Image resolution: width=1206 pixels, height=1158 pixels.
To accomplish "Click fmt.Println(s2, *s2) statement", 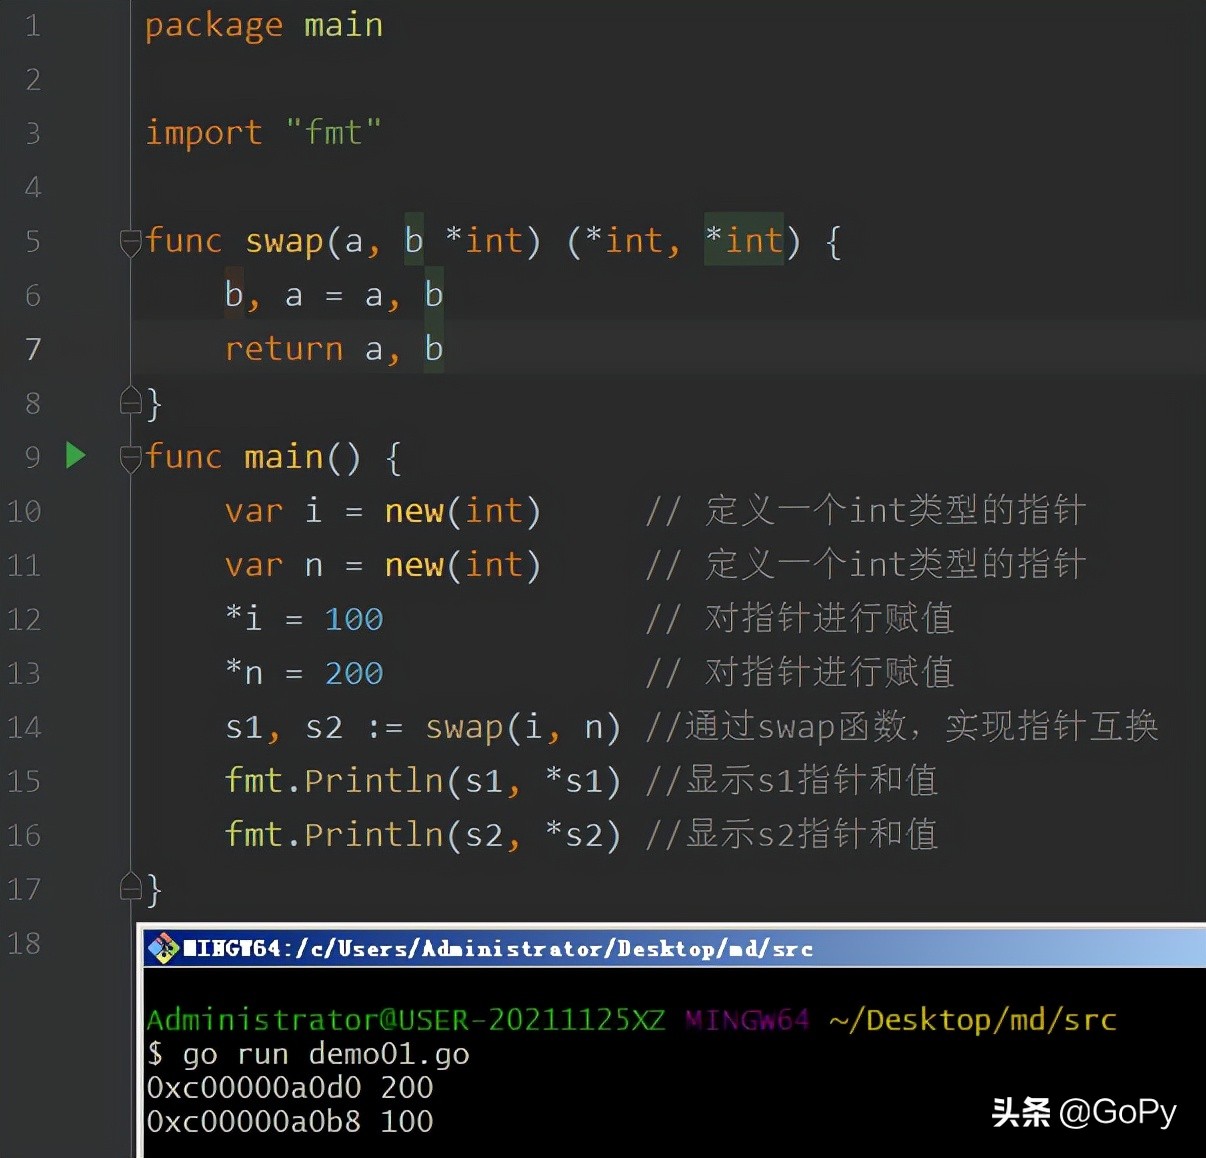I will [423, 835].
